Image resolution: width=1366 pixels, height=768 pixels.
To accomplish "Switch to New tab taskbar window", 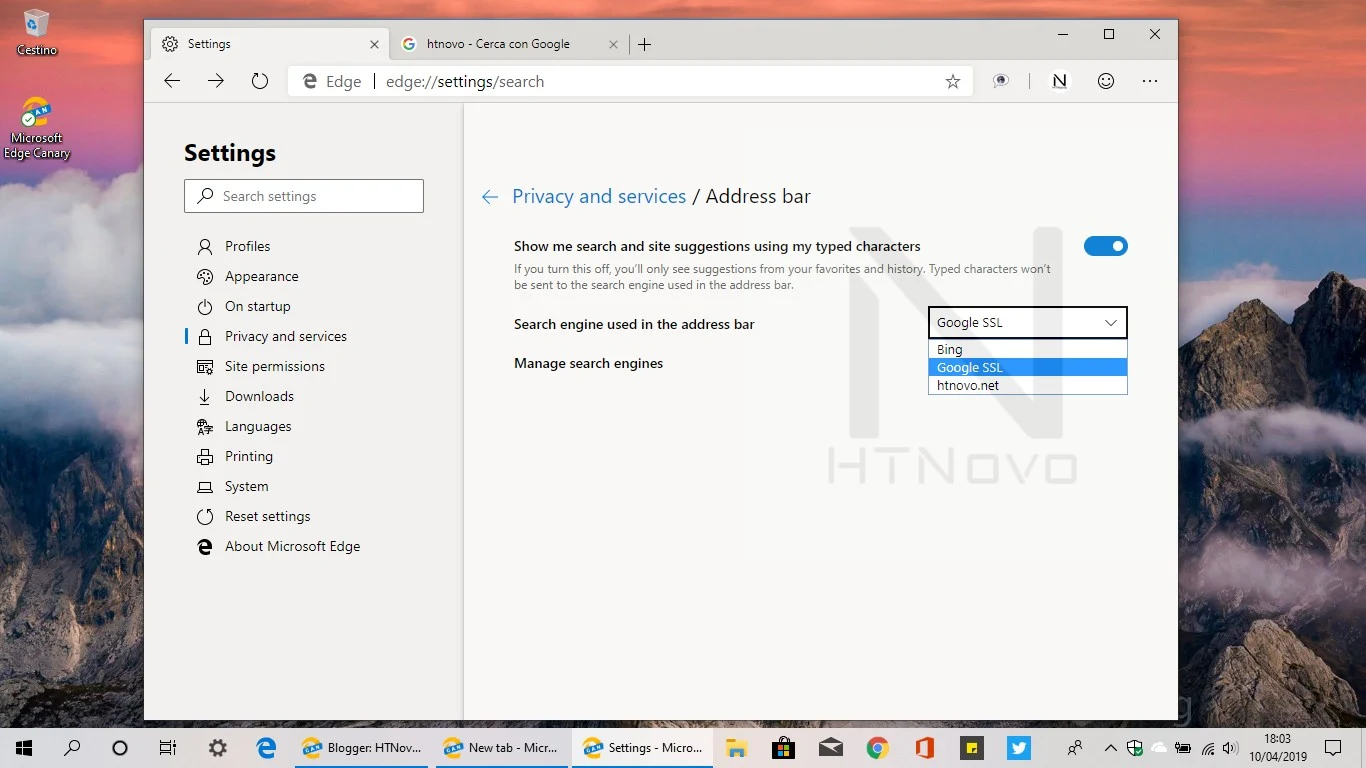I will 501,747.
